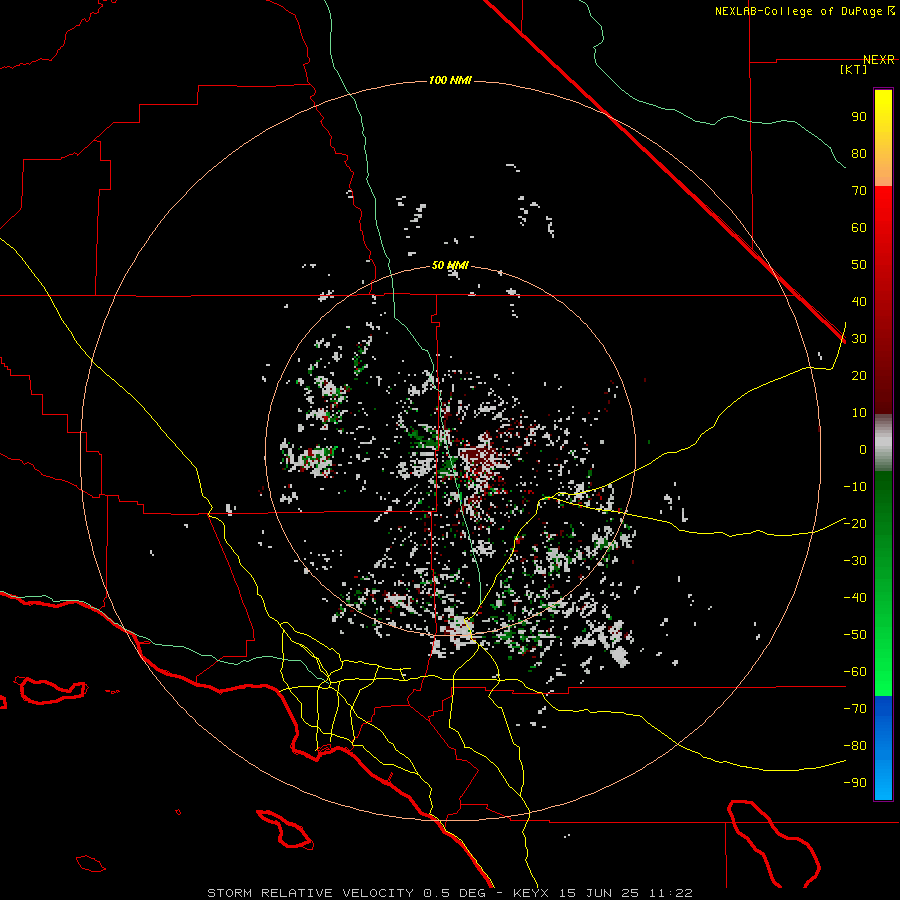Click the NEXR label above the scale

point(879,60)
